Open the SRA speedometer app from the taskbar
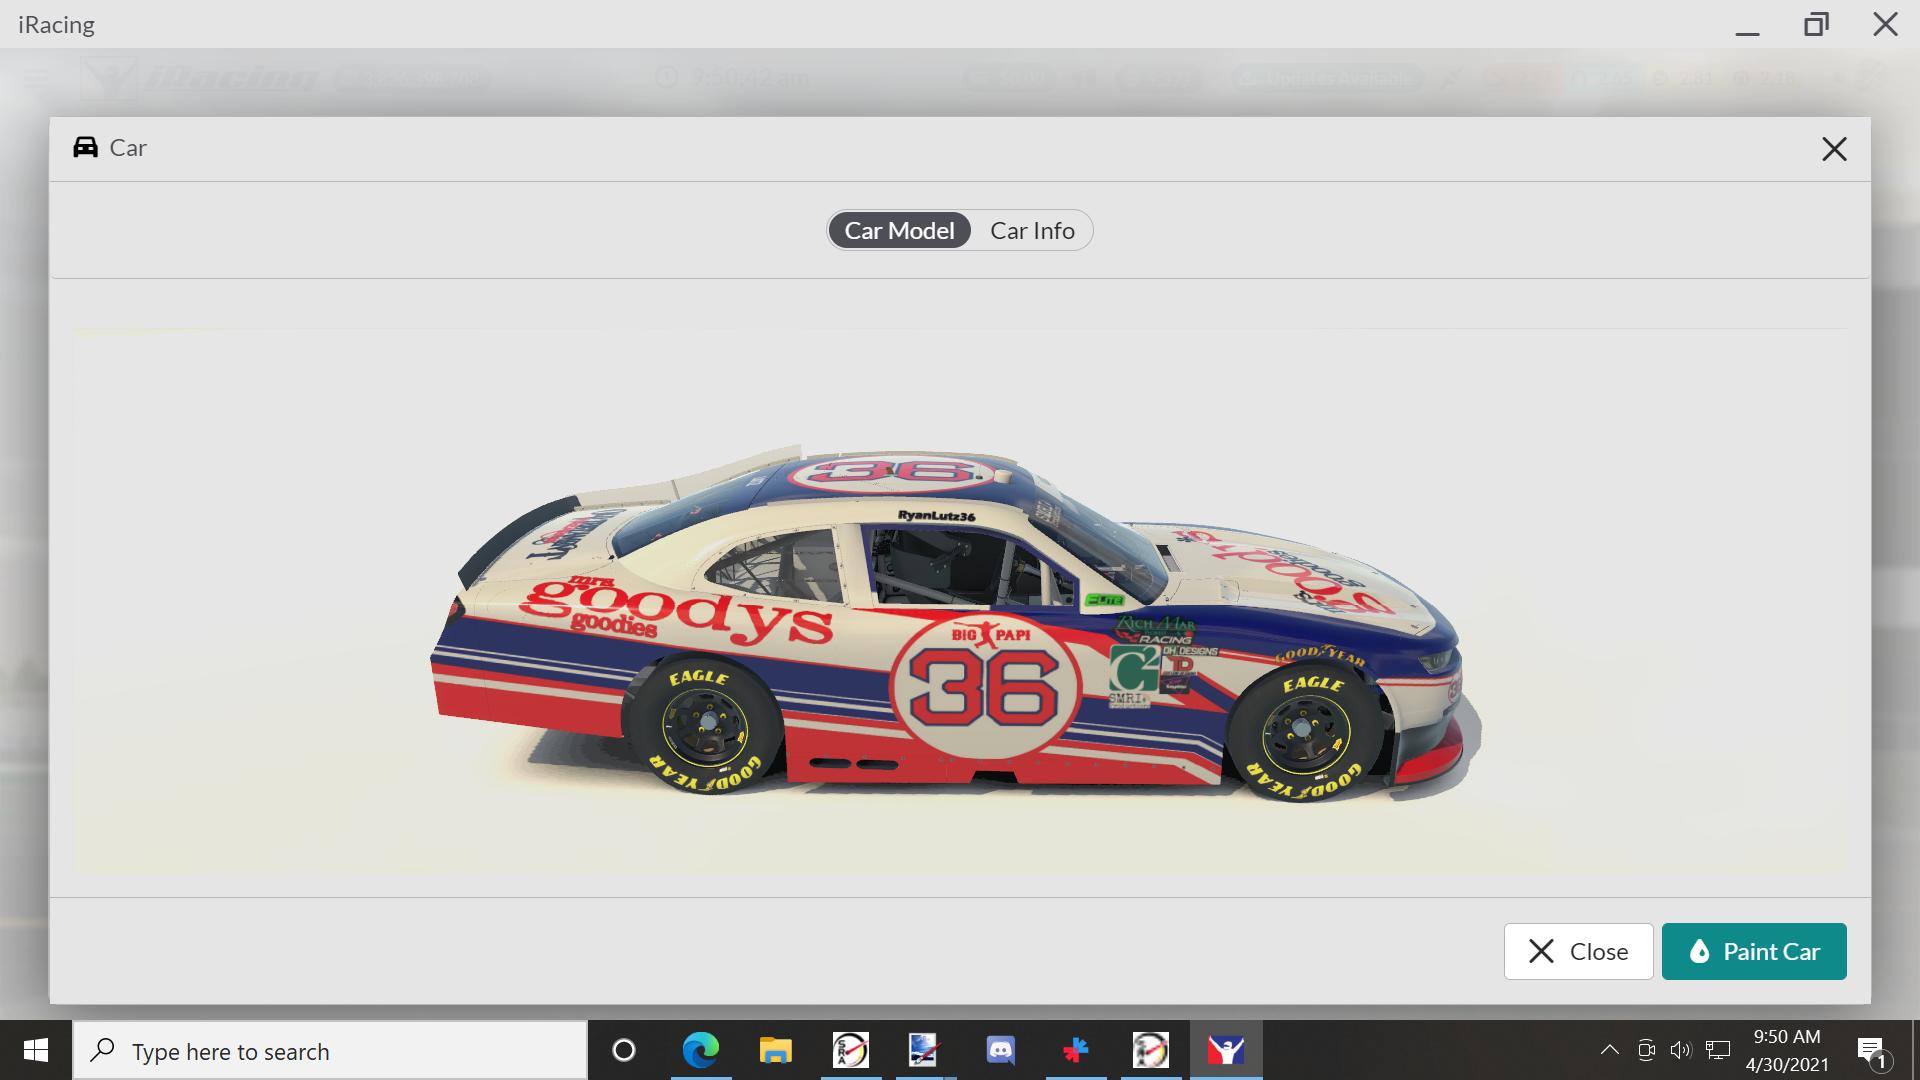Image resolution: width=1920 pixels, height=1080 pixels. [851, 1050]
